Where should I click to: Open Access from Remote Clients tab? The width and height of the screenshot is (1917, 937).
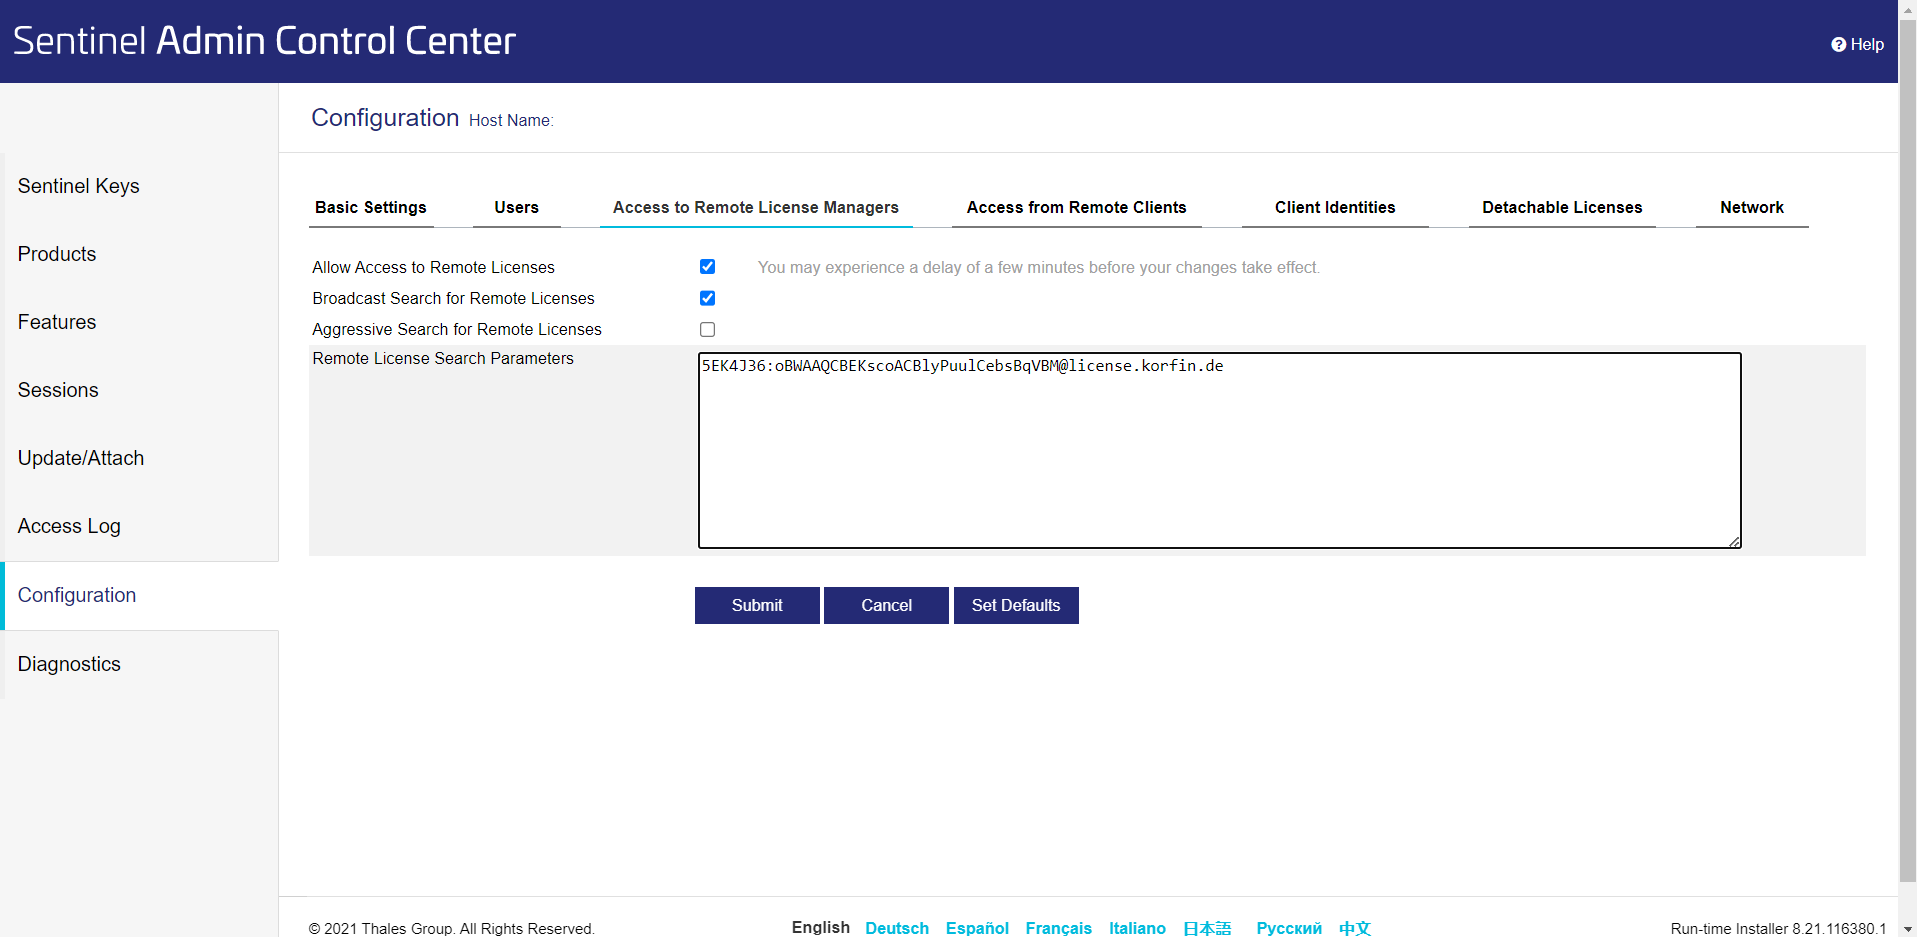point(1076,207)
